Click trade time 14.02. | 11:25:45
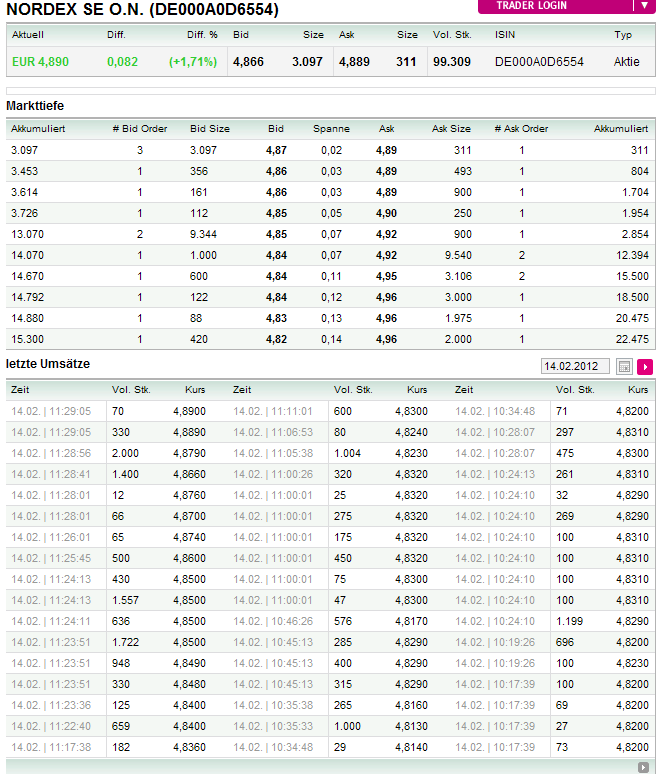659x774 pixels. click(51, 559)
